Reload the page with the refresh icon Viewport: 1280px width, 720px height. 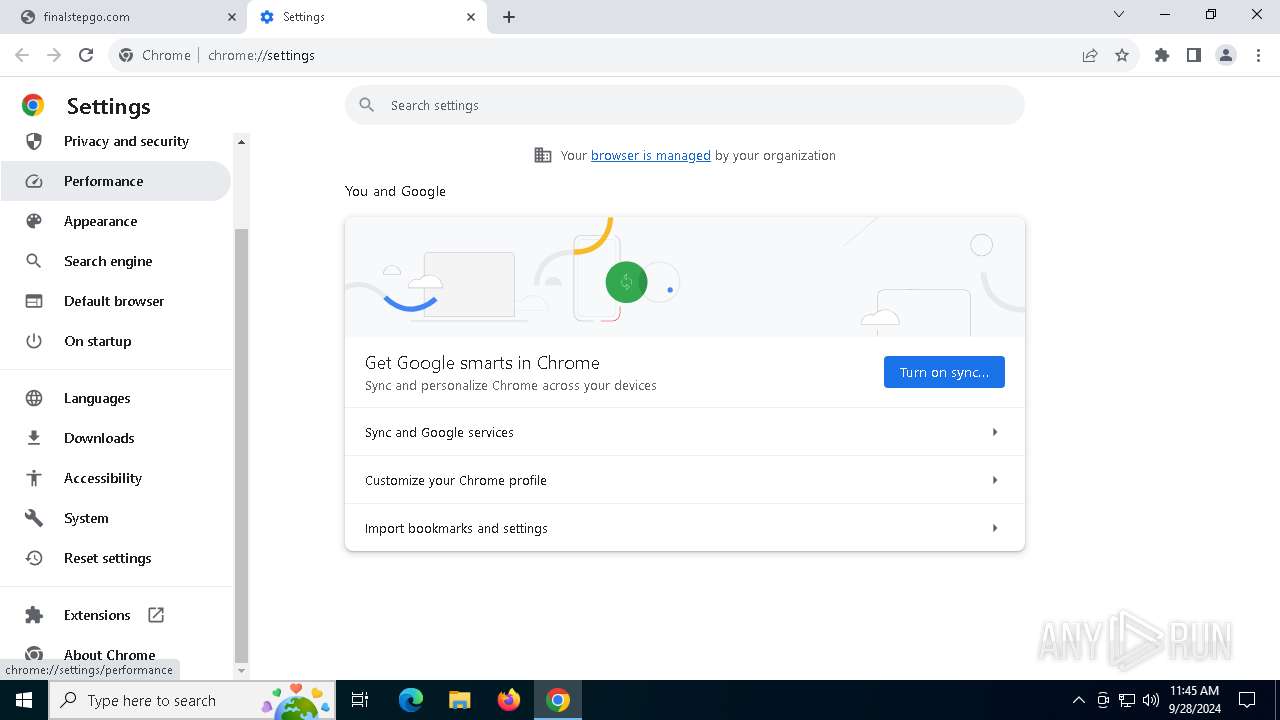[x=86, y=55]
